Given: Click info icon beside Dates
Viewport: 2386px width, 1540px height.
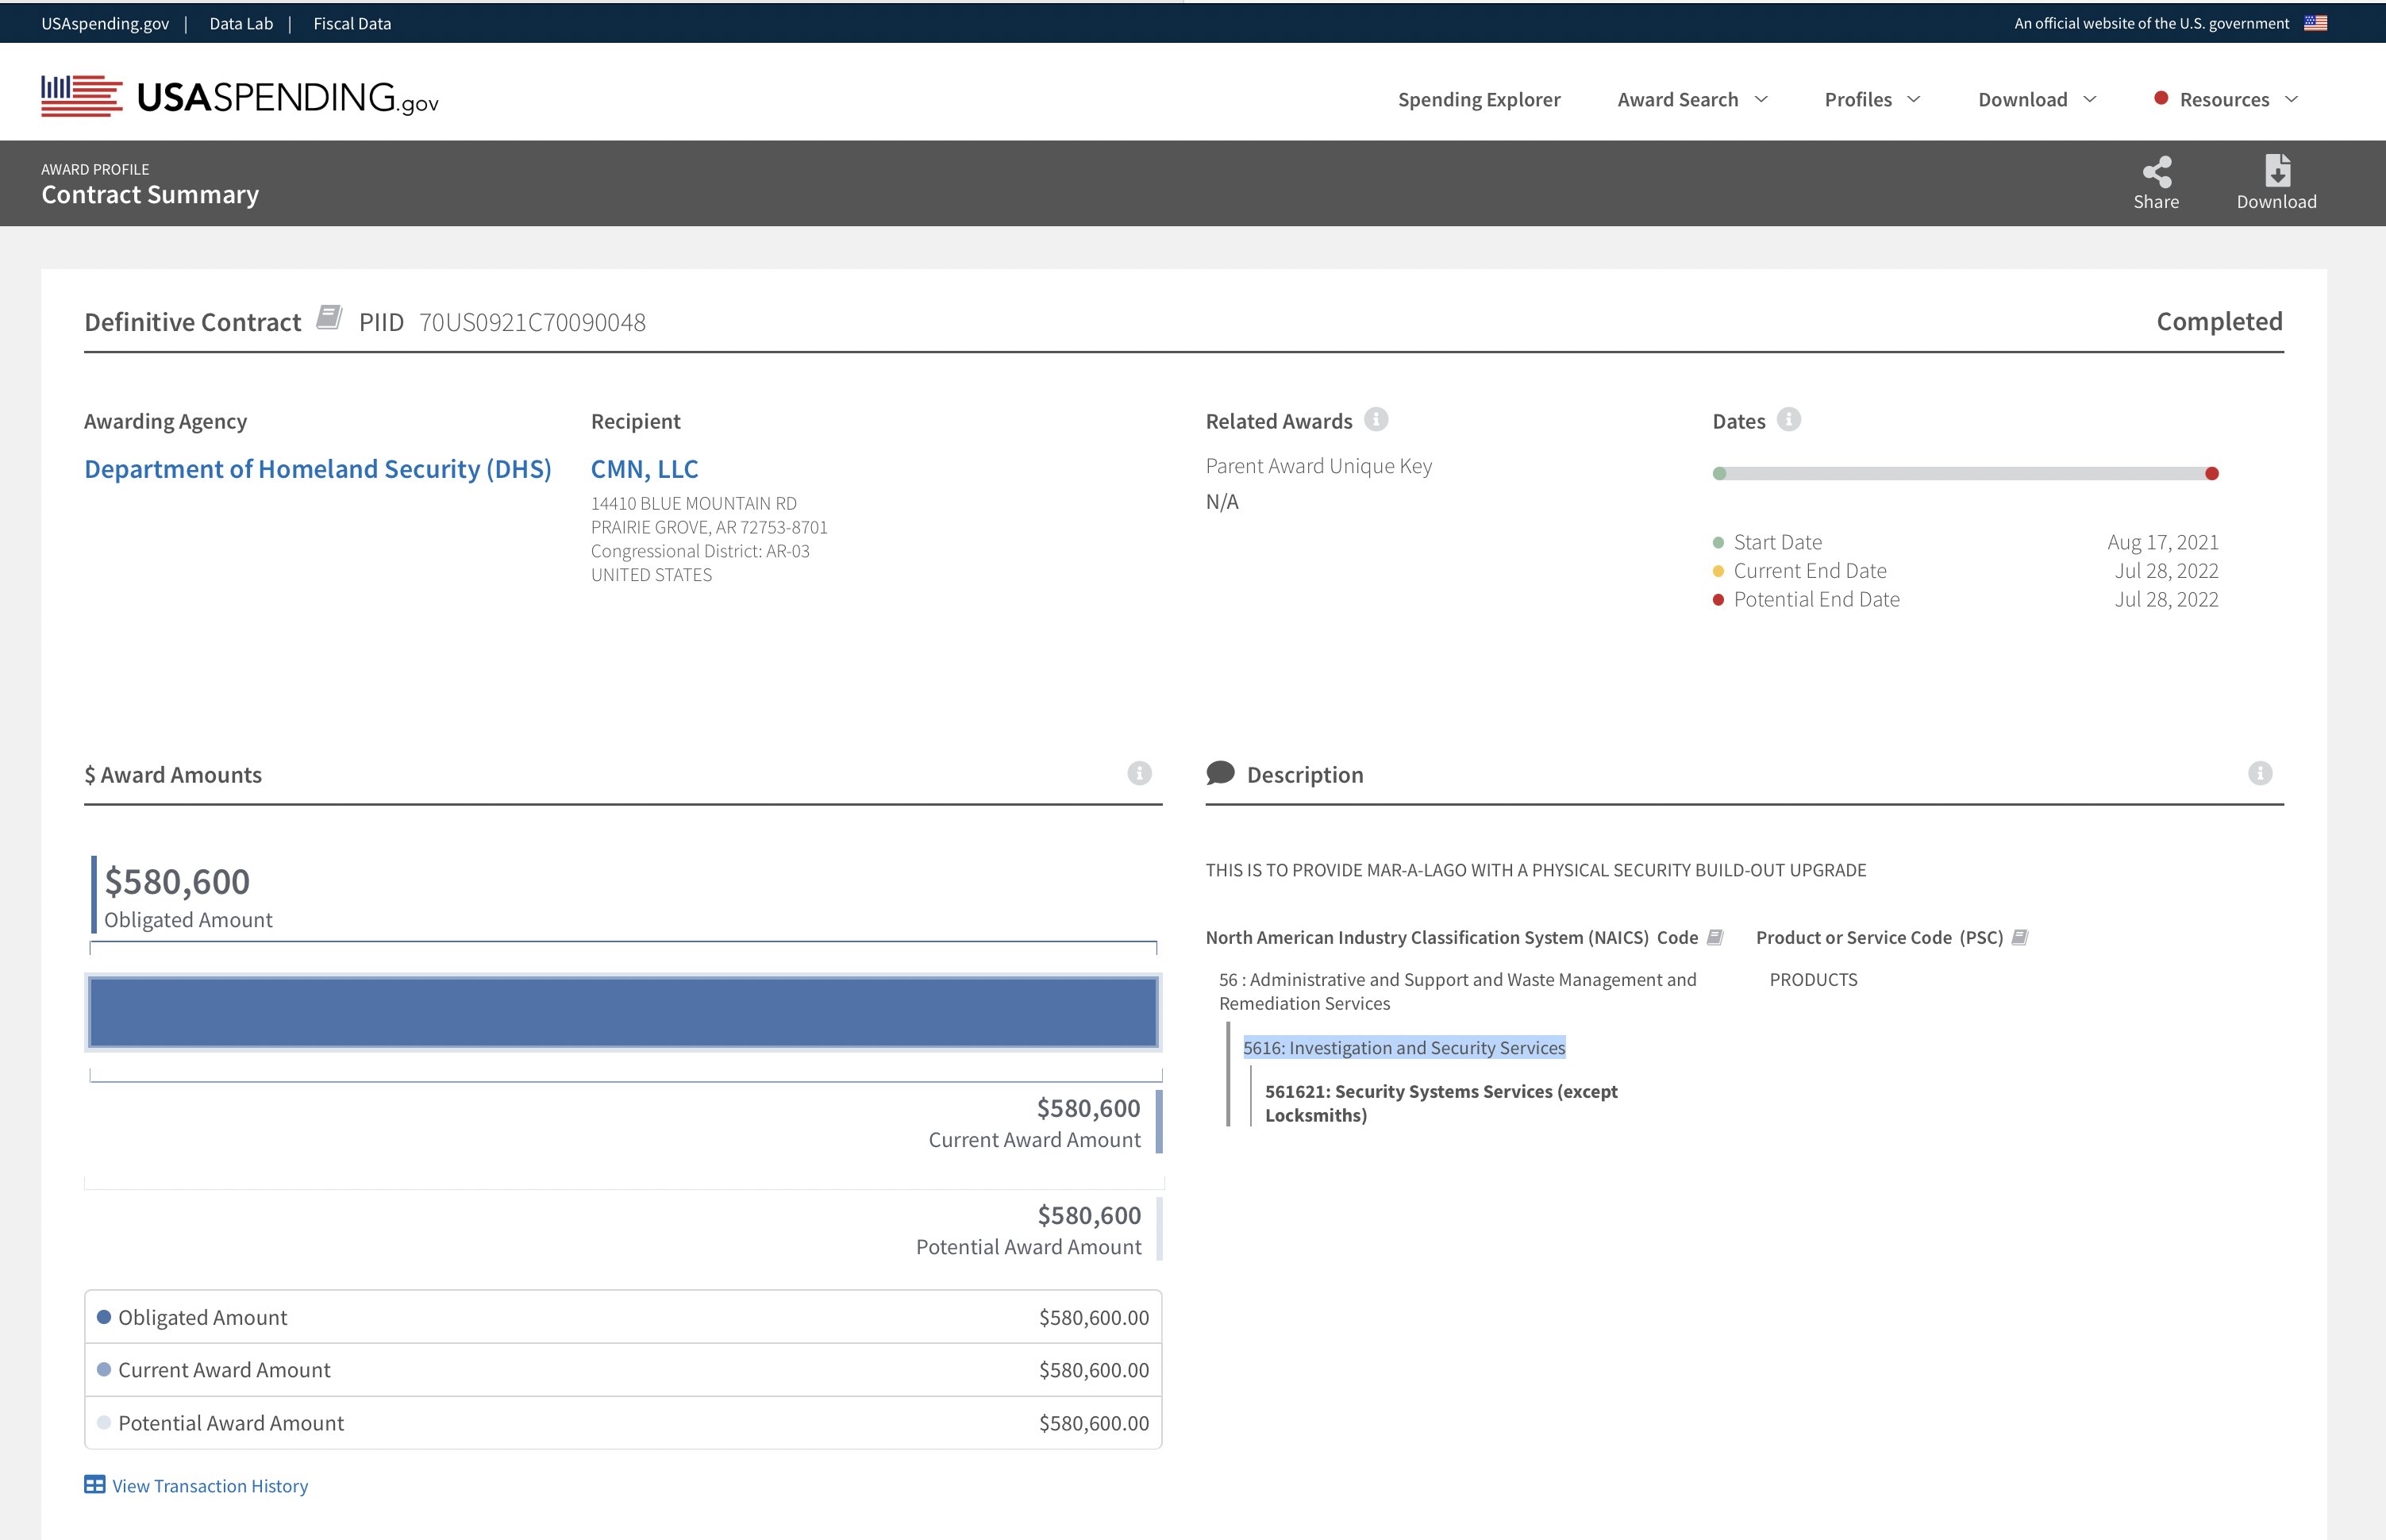Looking at the screenshot, I should pyautogui.click(x=1789, y=420).
